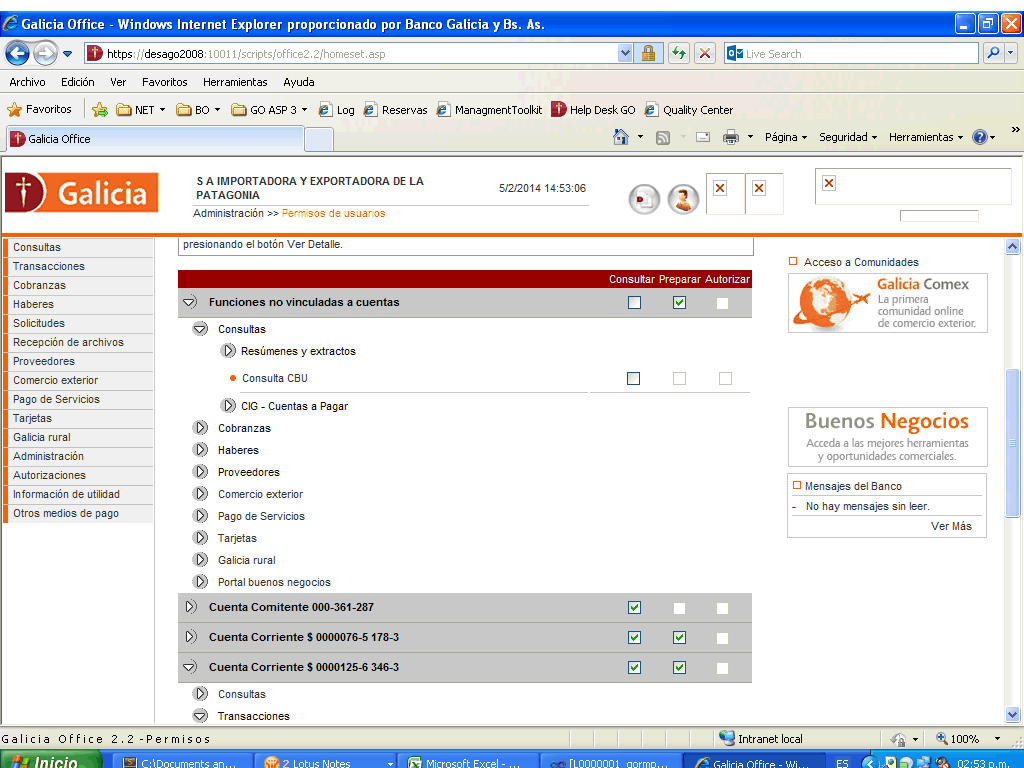Click the round document icon in header

tap(645, 199)
